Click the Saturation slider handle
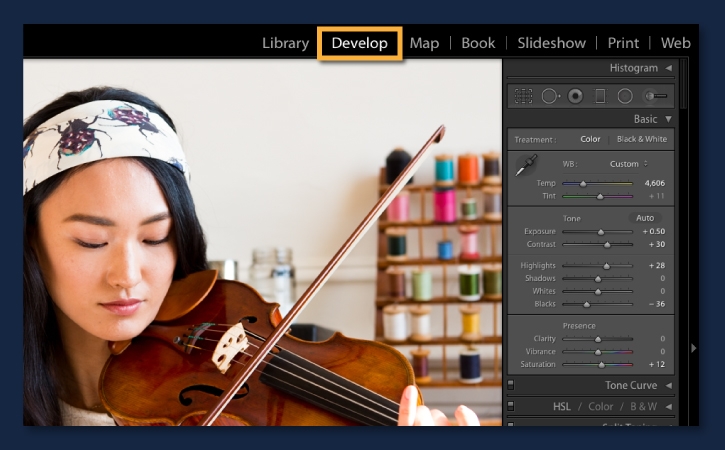Viewport: 725px width, 450px height. 601,365
